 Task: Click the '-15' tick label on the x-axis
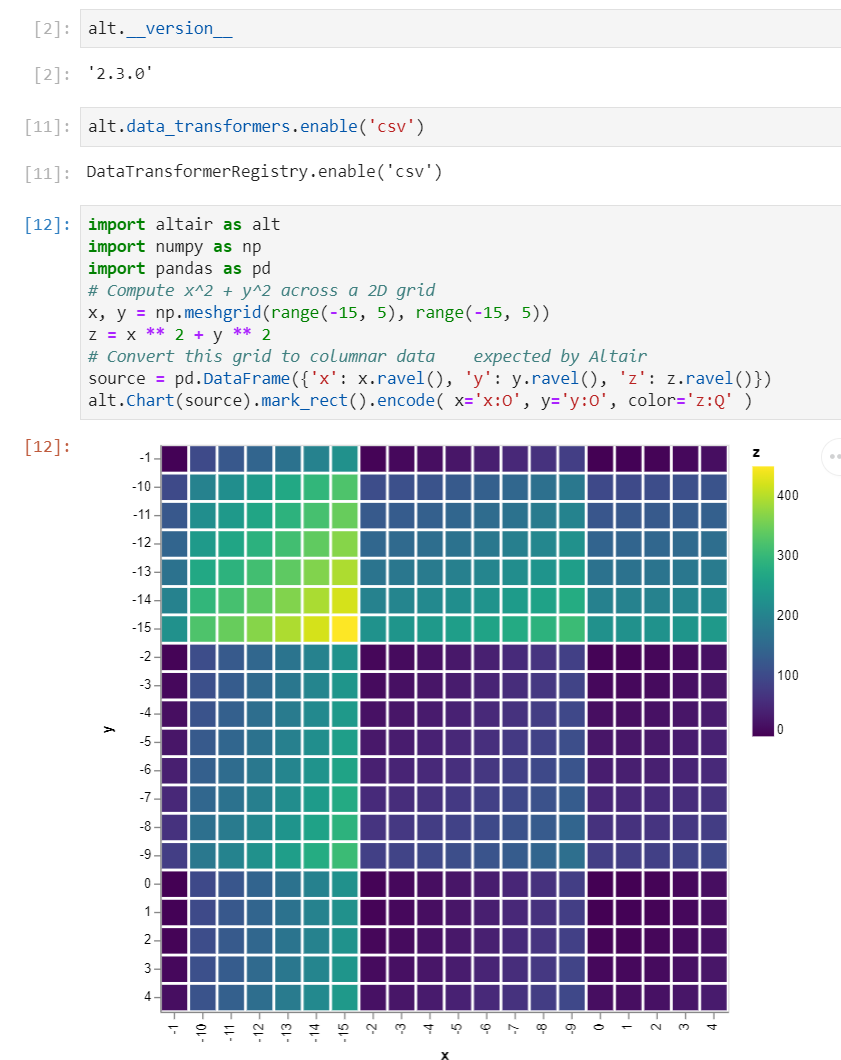pyautogui.click(x=343, y=1032)
